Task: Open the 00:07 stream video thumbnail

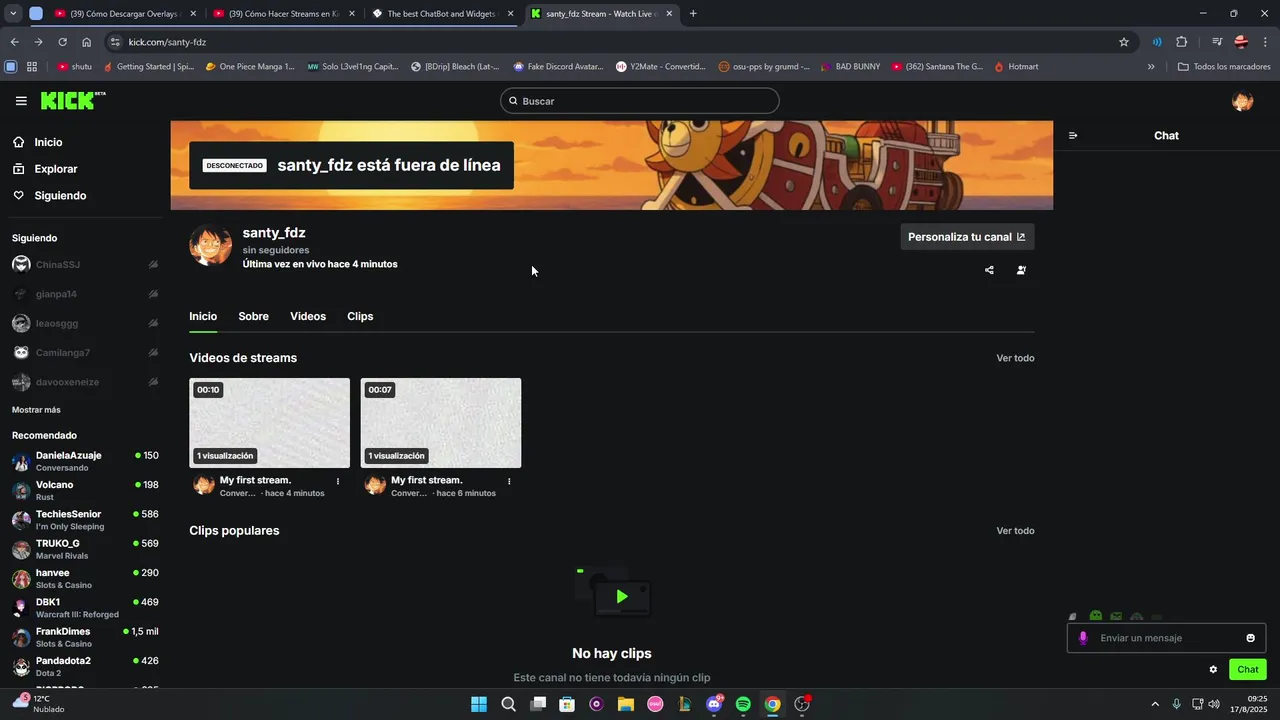Action: coord(441,423)
